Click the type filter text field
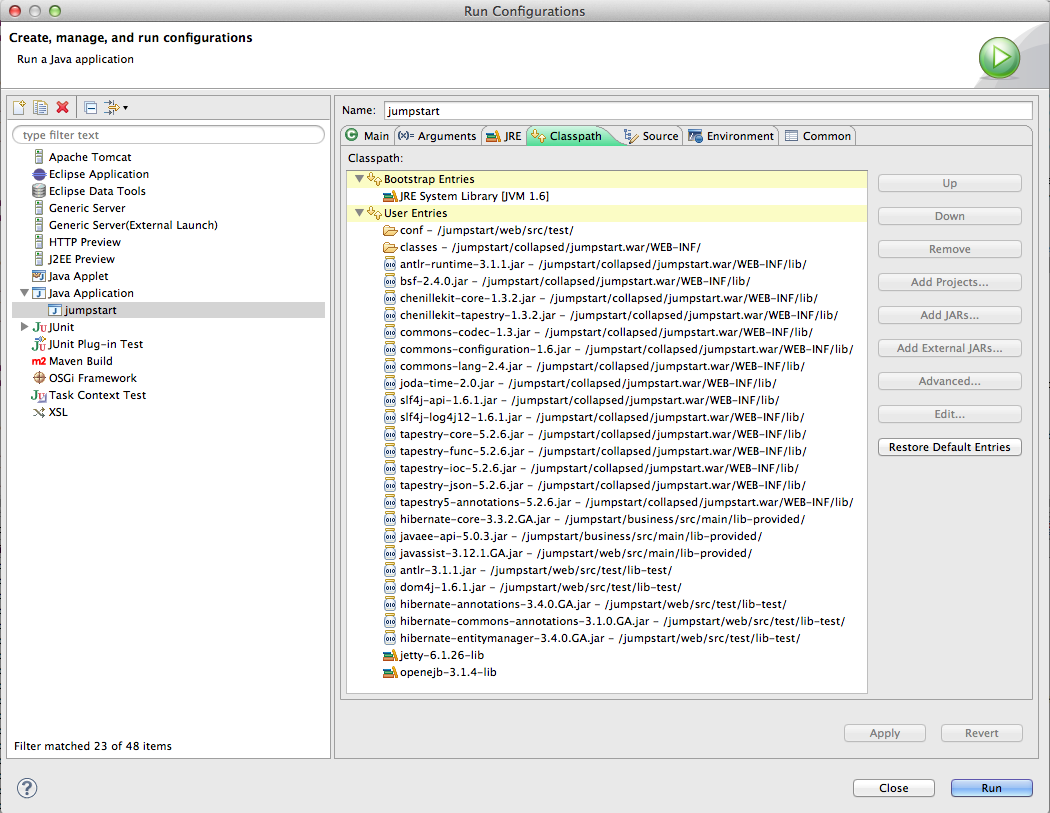1050x813 pixels. click(169, 135)
